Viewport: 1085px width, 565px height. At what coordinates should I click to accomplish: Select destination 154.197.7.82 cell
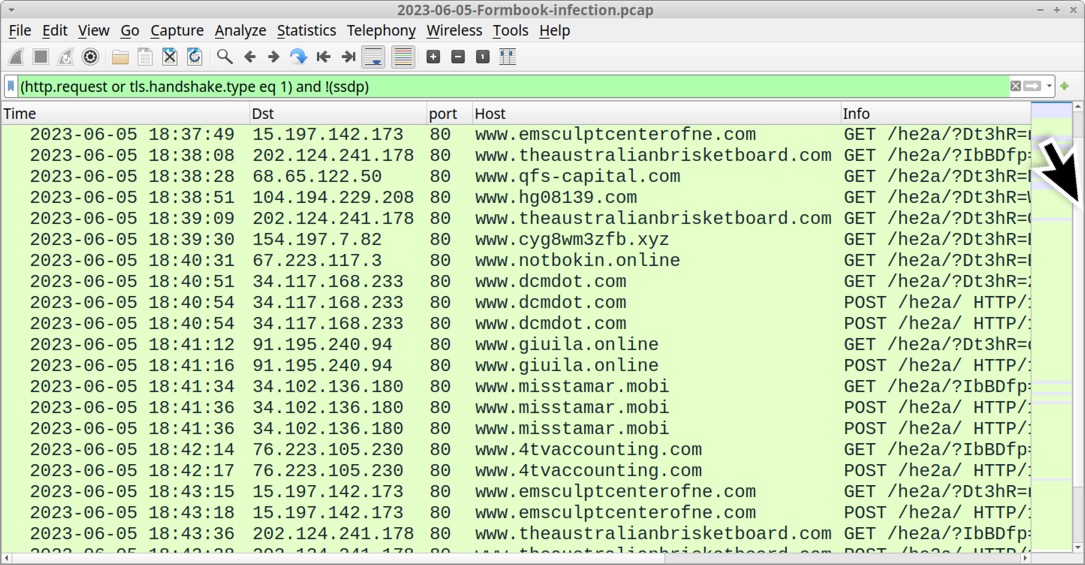point(317,239)
